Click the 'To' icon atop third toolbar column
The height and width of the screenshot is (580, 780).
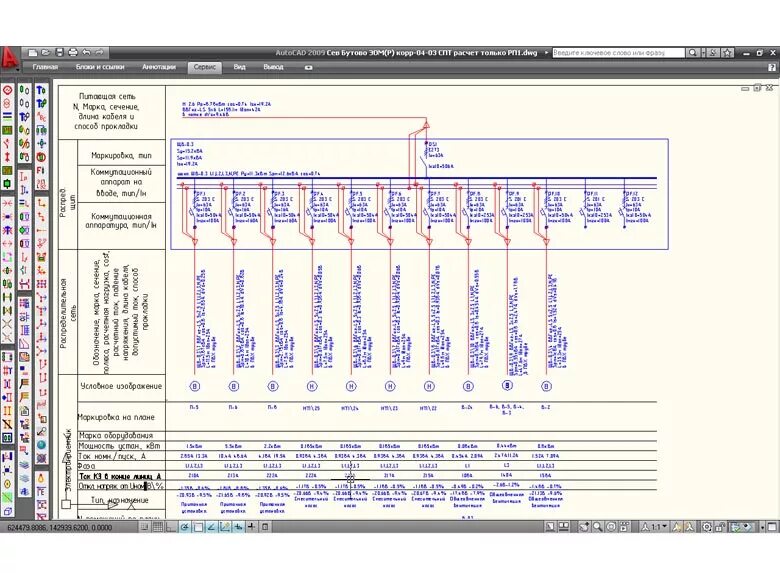tap(41, 90)
